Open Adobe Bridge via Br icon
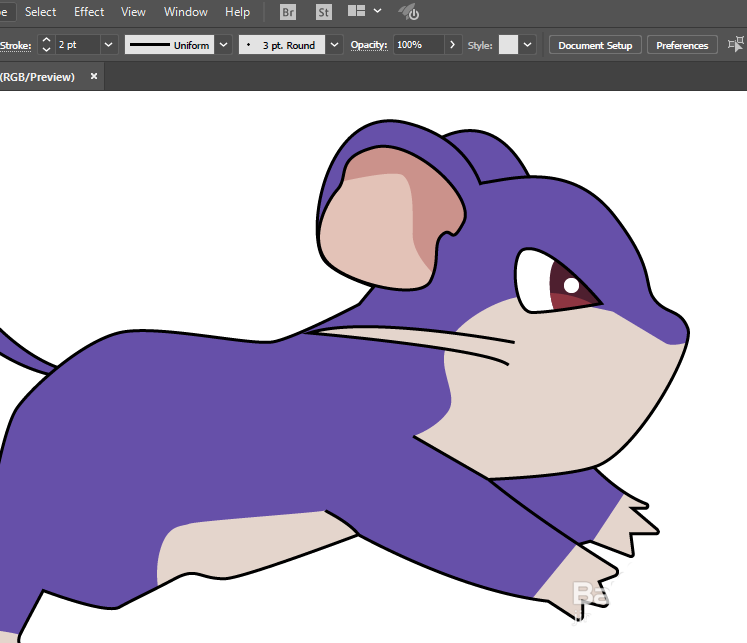 pyautogui.click(x=288, y=12)
